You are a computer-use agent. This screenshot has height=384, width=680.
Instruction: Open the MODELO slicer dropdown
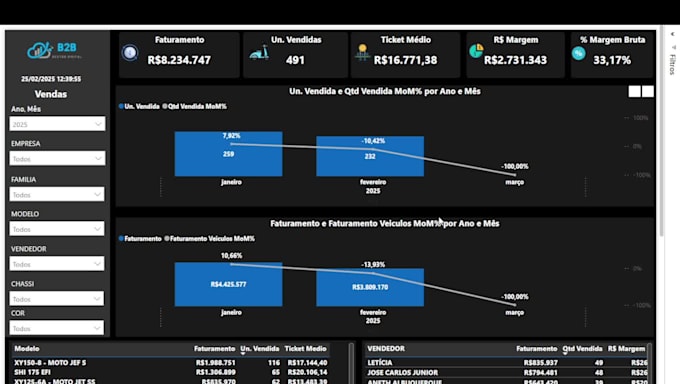(57, 229)
